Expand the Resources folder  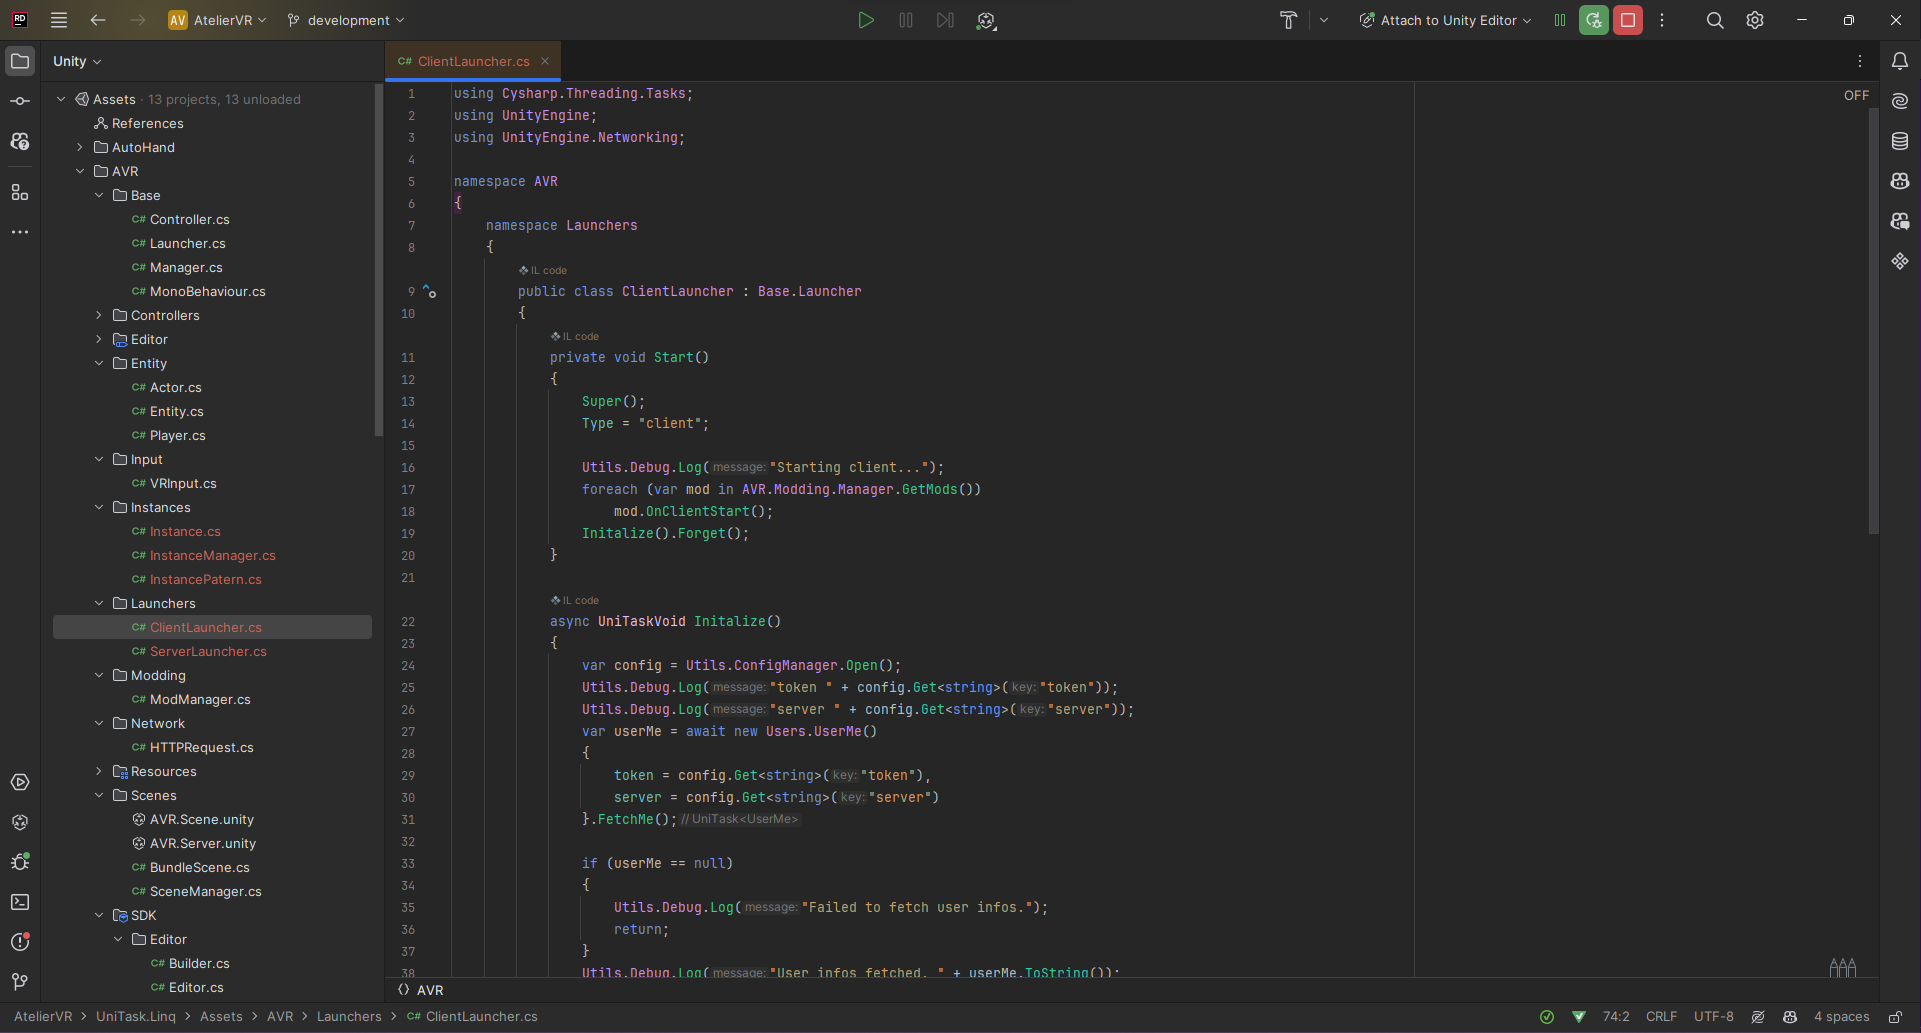pyautogui.click(x=99, y=771)
